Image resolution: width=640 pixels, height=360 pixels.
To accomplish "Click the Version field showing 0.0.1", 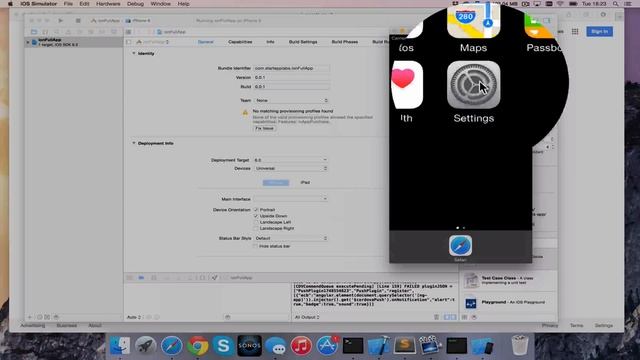I will tap(291, 78).
